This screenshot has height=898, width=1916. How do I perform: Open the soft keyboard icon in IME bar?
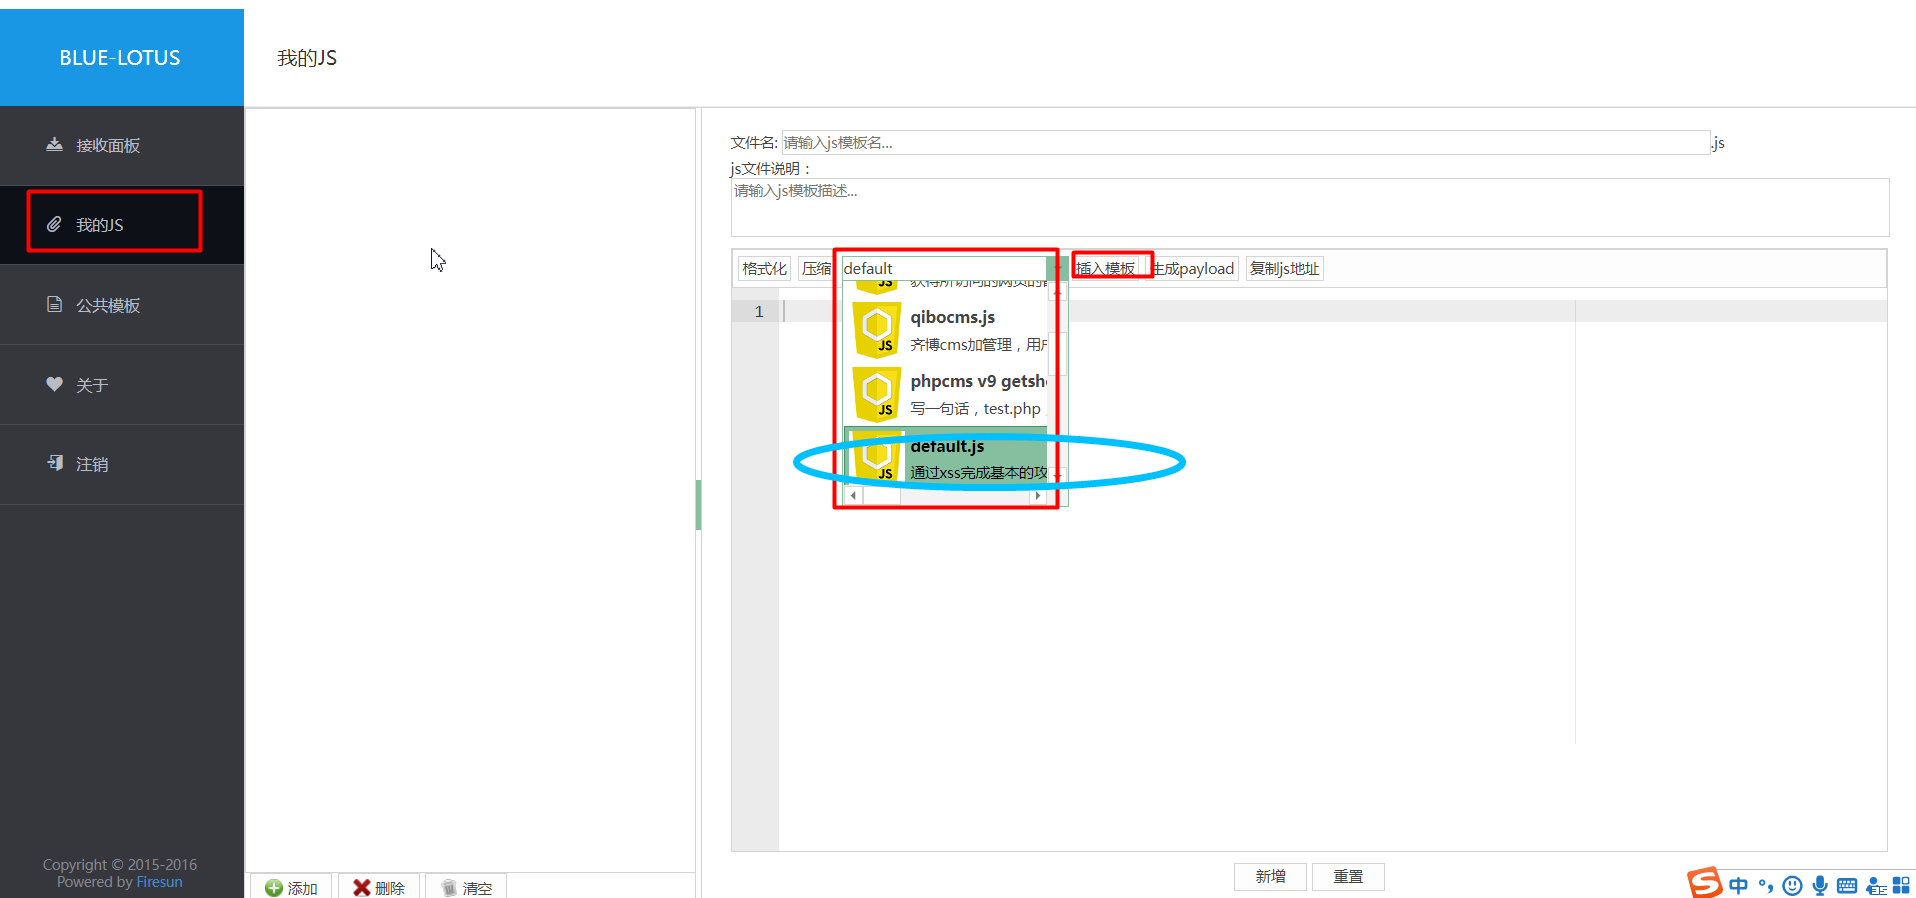point(1847,885)
